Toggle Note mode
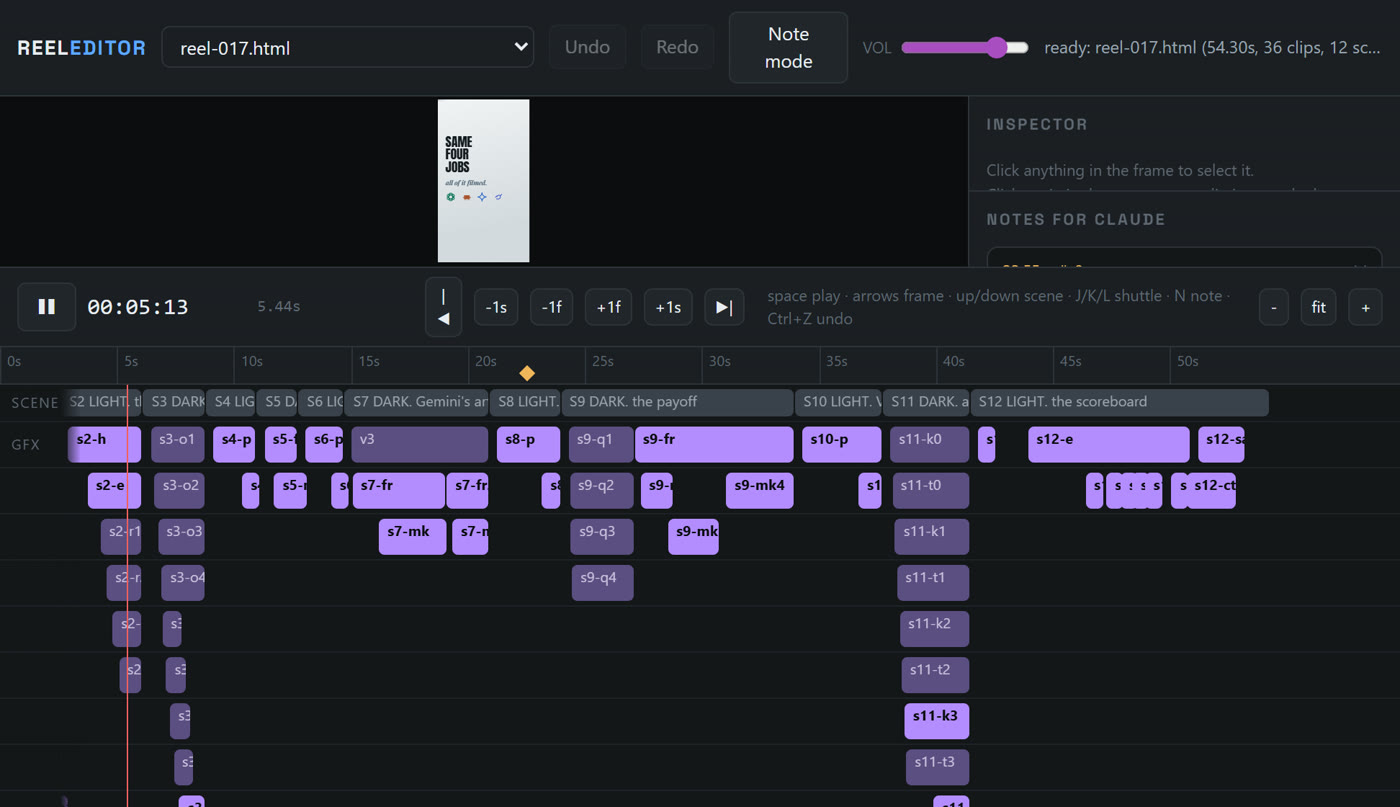This screenshot has width=1400, height=807. [x=788, y=47]
